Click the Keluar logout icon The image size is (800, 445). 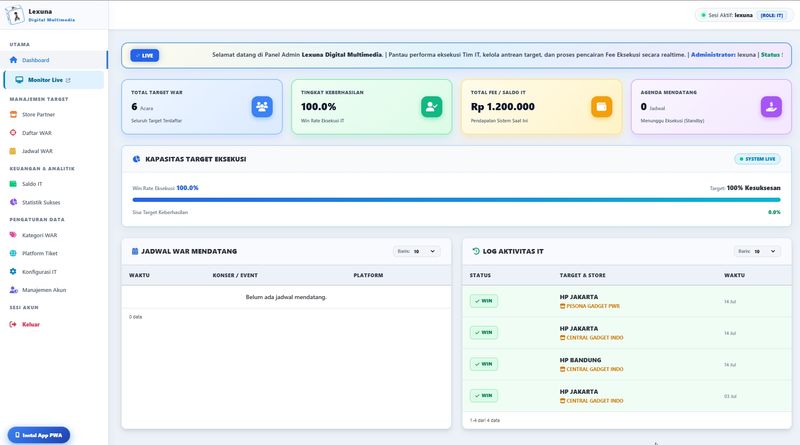tap(13, 324)
